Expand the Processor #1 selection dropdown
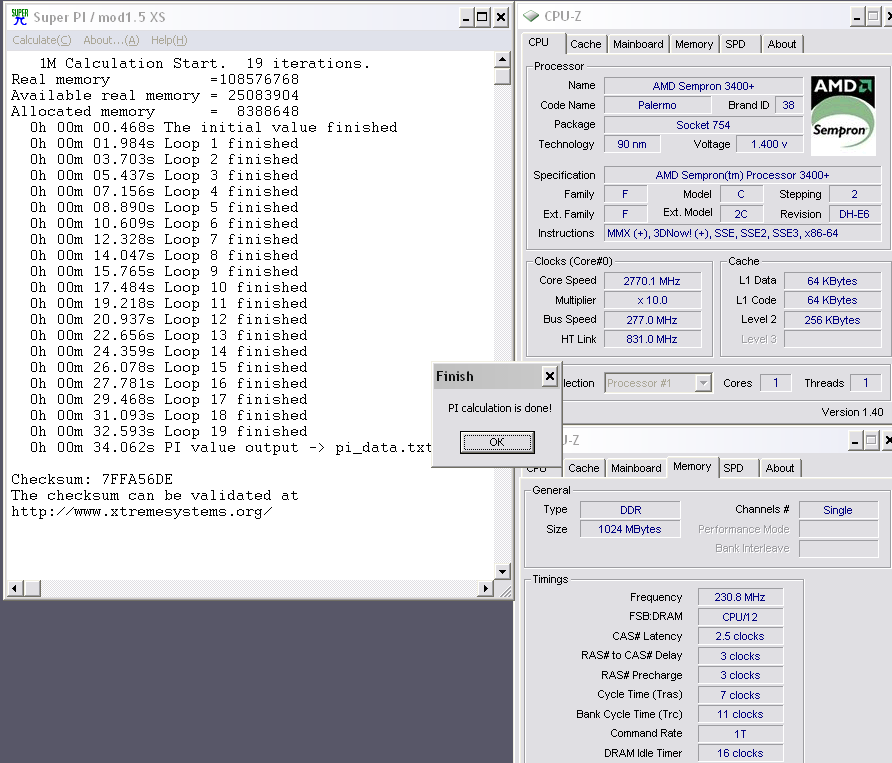This screenshot has width=892, height=763. [x=703, y=383]
